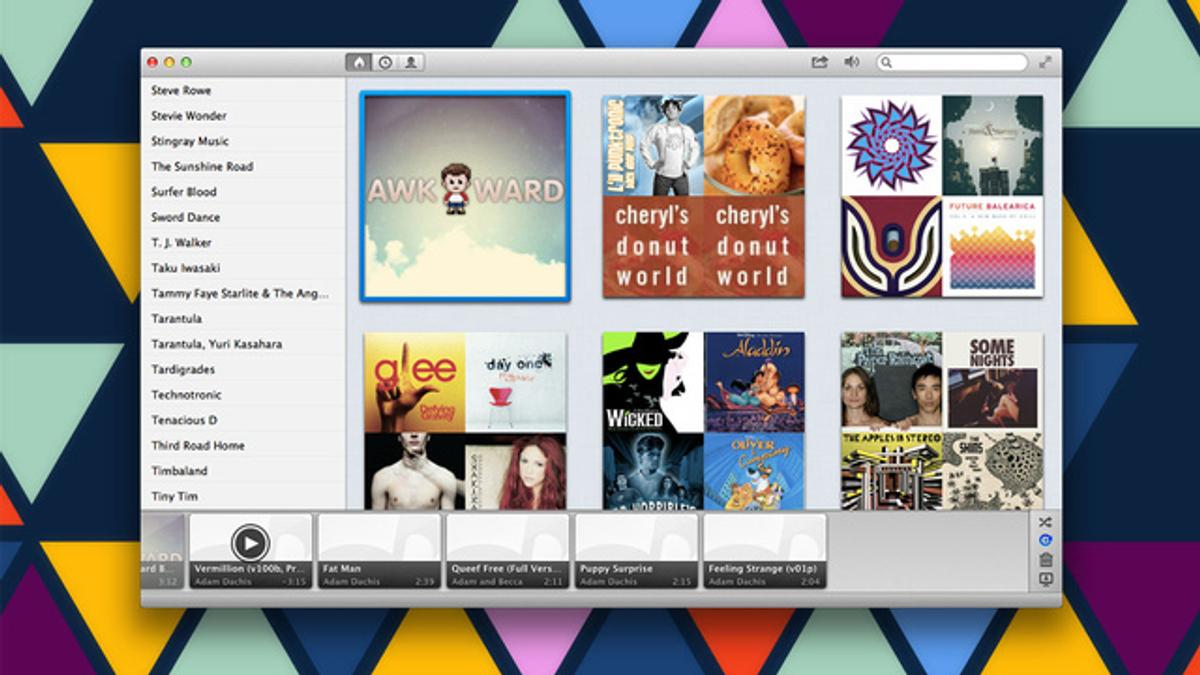
Task: Select Stevie Wonder in artist list
Action: (x=189, y=116)
